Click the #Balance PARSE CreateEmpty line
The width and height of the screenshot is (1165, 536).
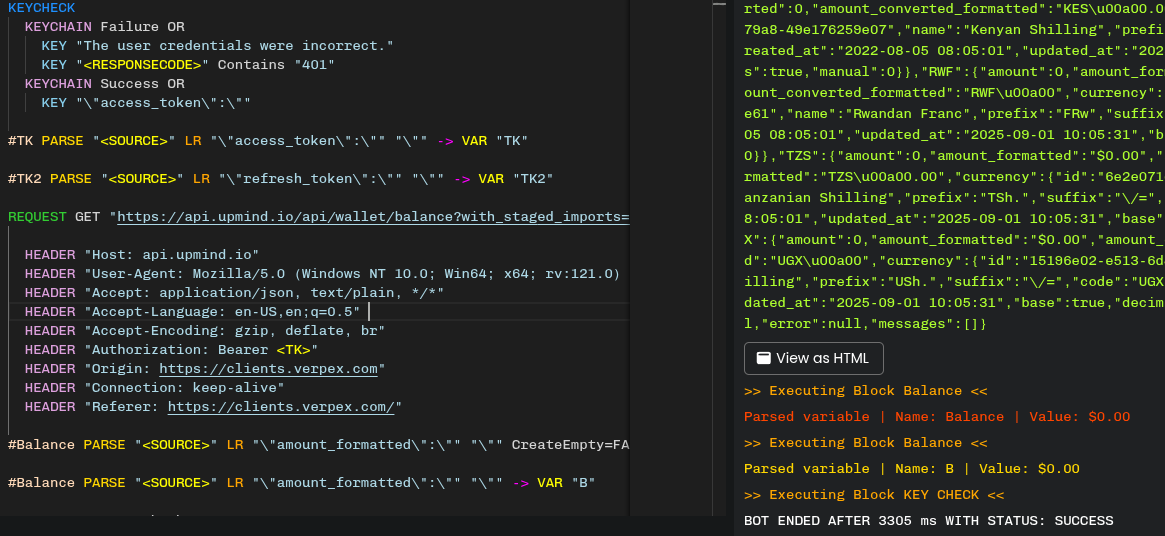click(318, 445)
